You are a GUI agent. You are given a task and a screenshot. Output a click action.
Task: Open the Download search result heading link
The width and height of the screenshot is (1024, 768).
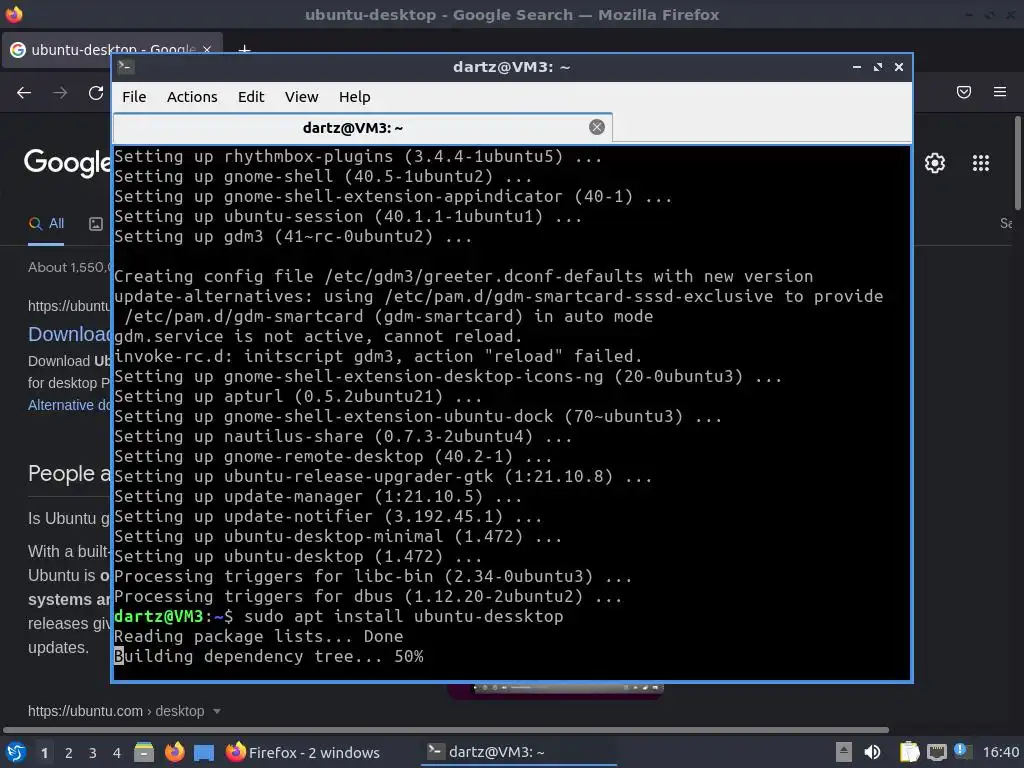coord(69,334)
